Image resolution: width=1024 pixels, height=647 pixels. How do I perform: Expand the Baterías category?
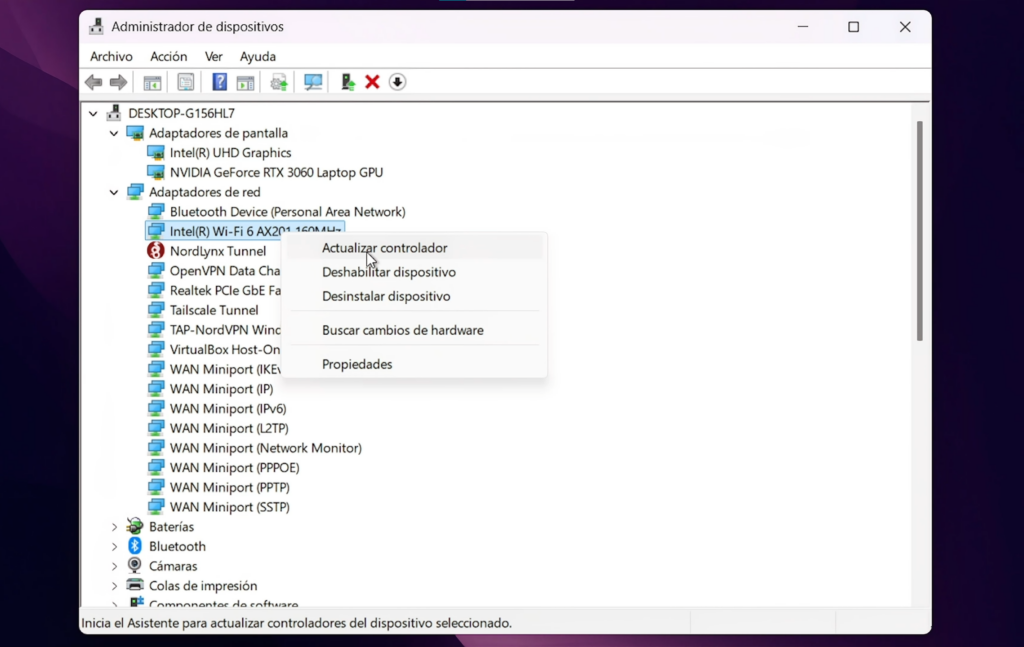pyautogui.click(x=114, y=527)
